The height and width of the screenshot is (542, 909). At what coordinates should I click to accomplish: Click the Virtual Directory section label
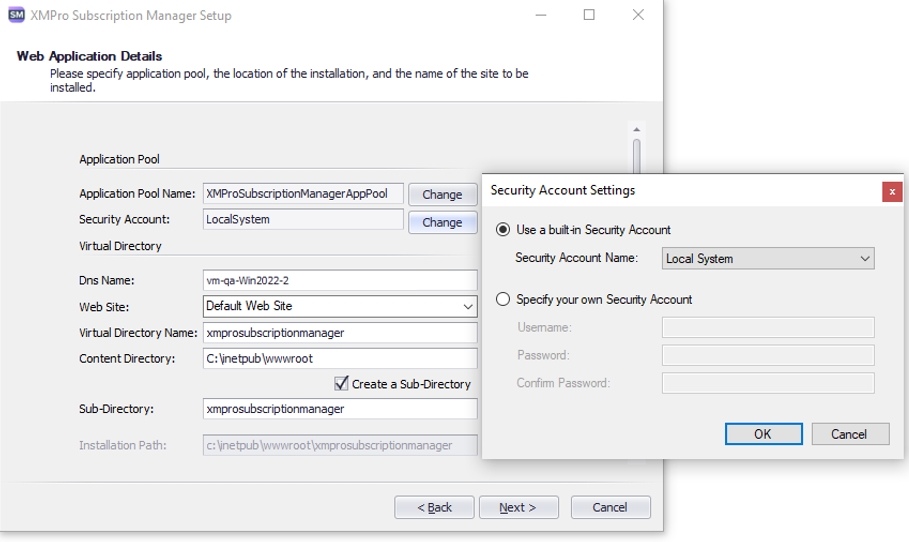pos(120,246)
